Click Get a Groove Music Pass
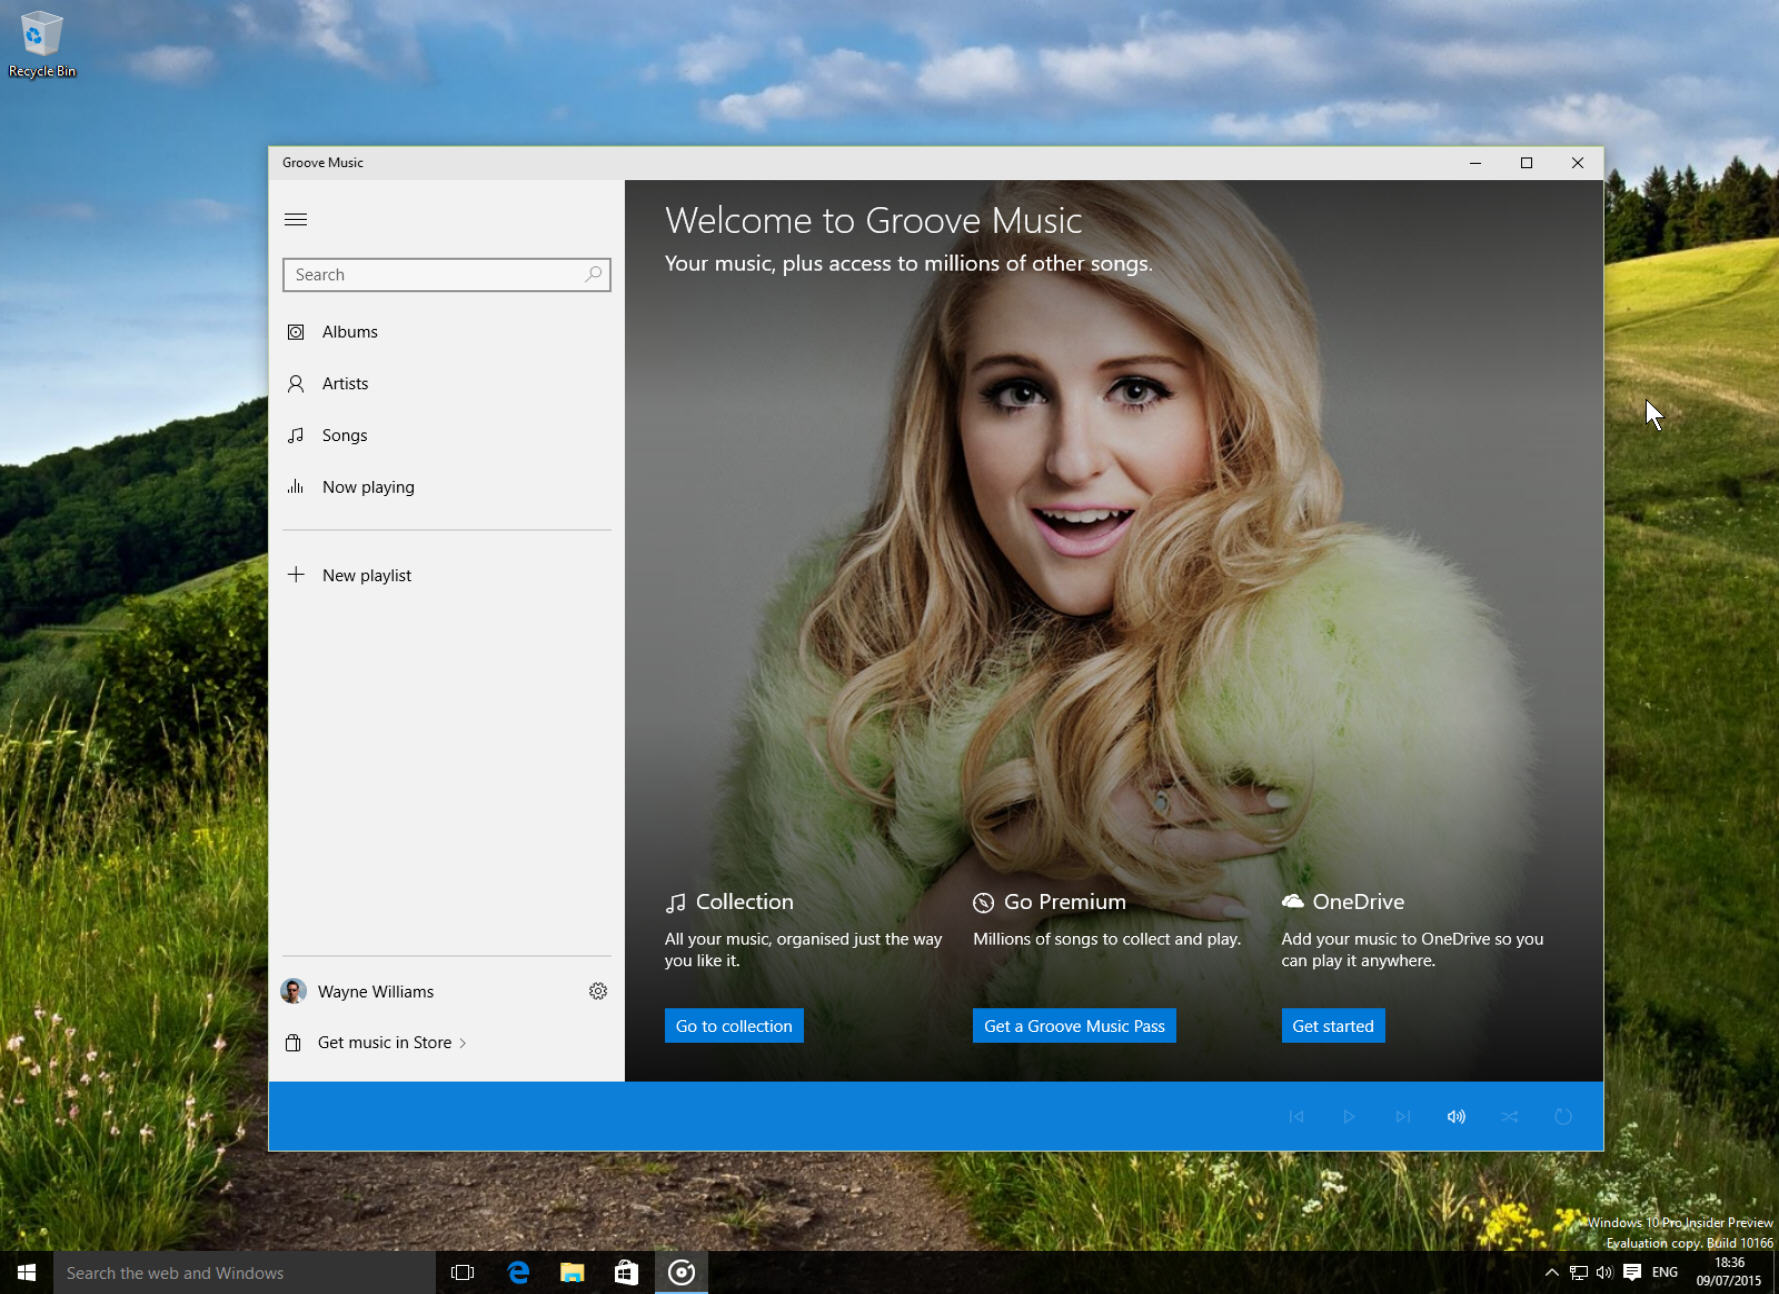Viewport: 1779px width, 1294px height. point(1074,1026)
